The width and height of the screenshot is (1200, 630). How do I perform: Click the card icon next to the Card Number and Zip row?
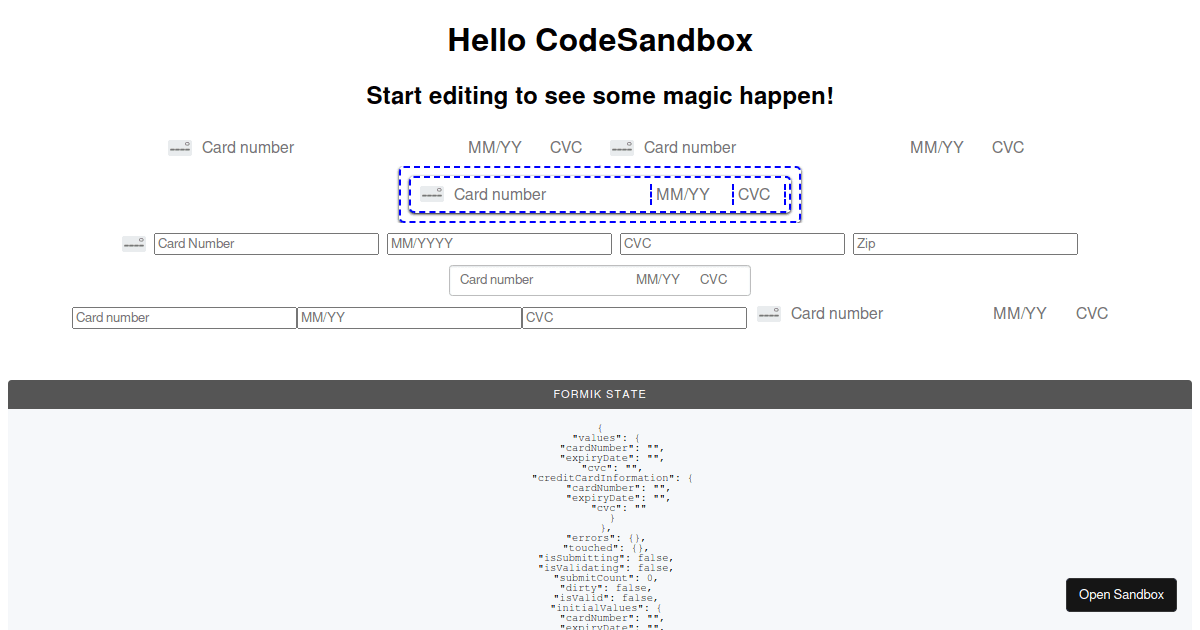pyautogui.click(x=133, y=243)
